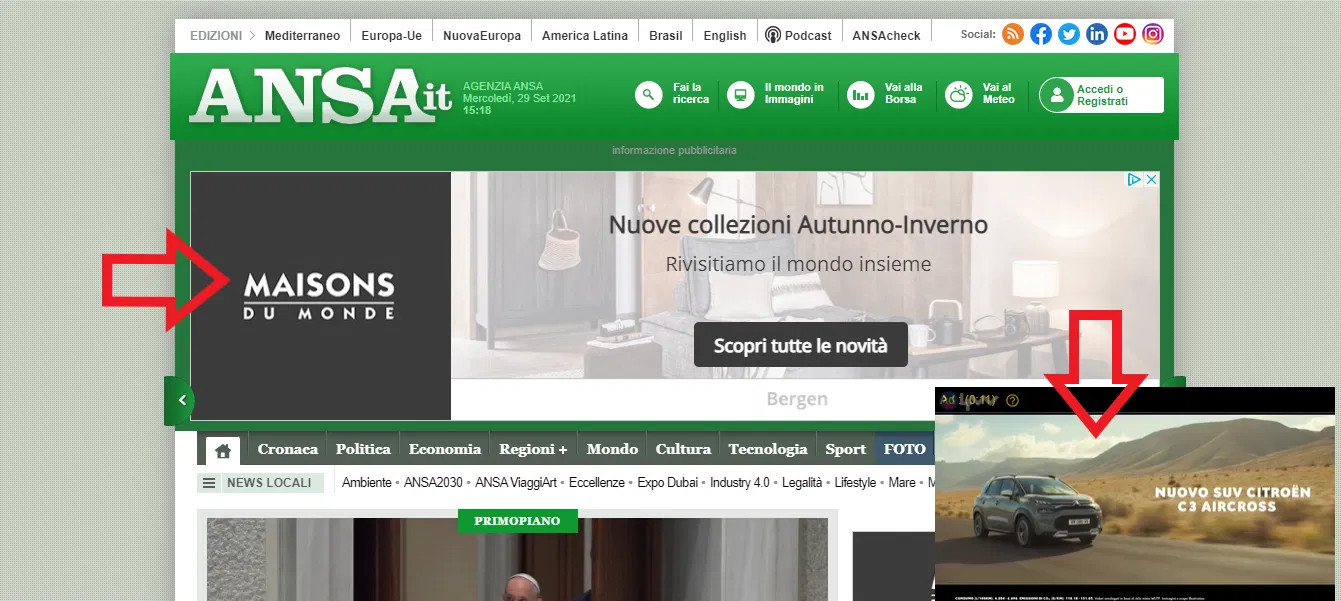Open the ANSA Instagram icon

pyautogui.click(x=1153, y=34)
